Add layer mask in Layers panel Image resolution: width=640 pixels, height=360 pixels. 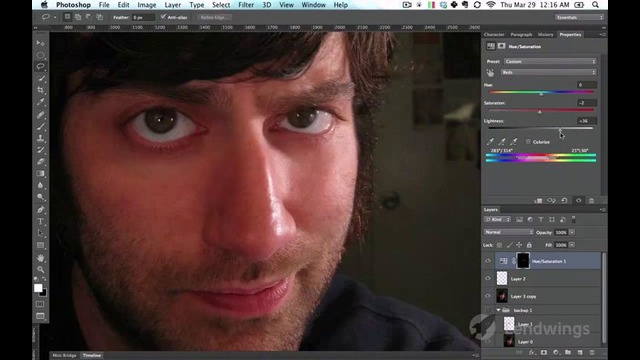(544, 352)
